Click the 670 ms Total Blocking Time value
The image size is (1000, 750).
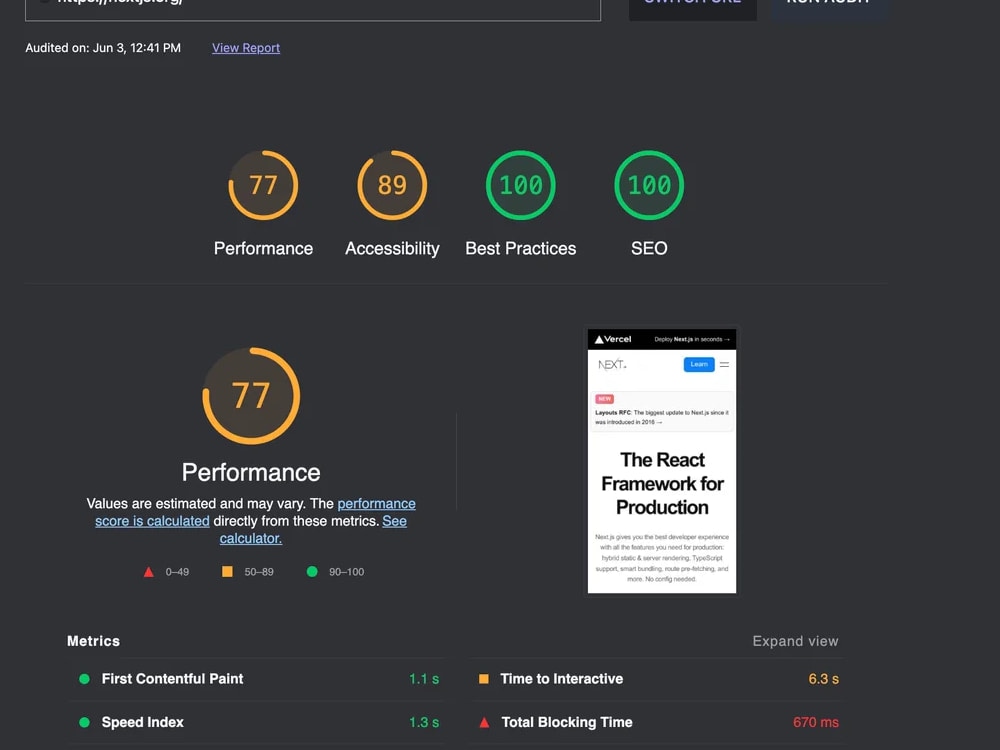click(x=816, y=723)
